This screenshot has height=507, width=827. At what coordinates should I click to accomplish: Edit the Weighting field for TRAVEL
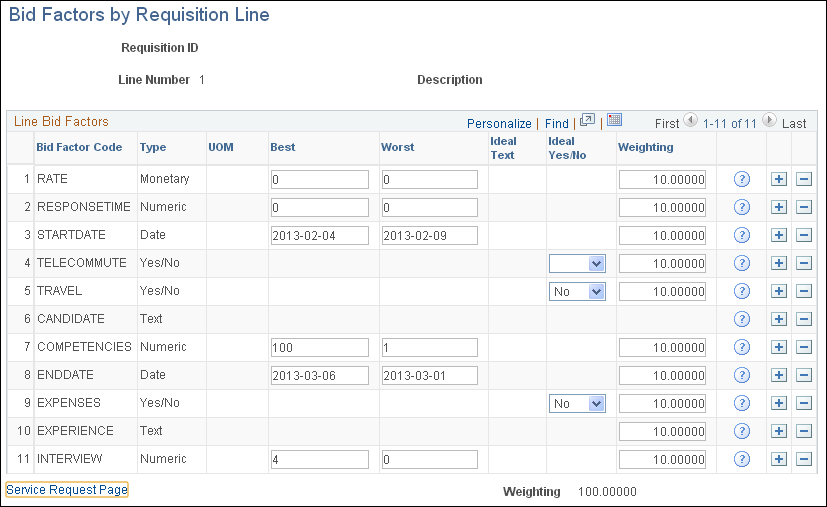(x=662, y=291)
